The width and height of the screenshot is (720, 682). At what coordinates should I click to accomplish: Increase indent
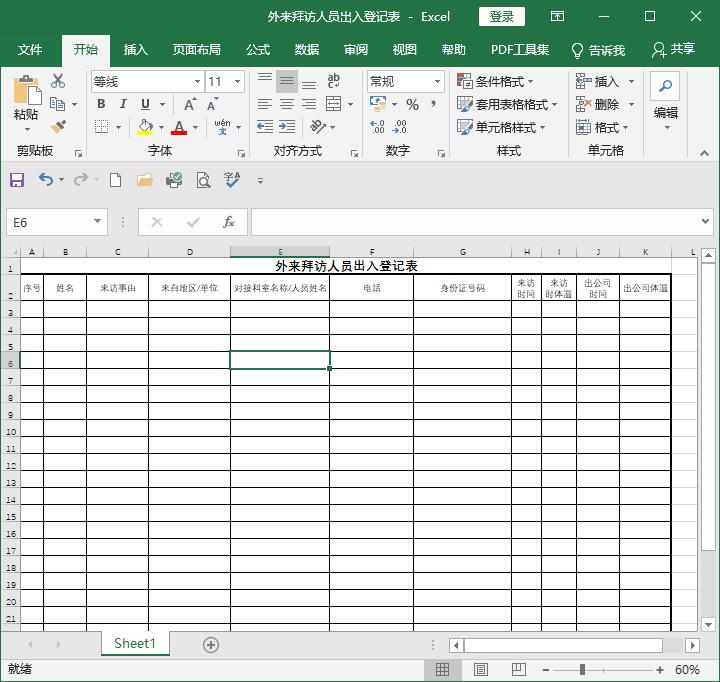(287, 126)
